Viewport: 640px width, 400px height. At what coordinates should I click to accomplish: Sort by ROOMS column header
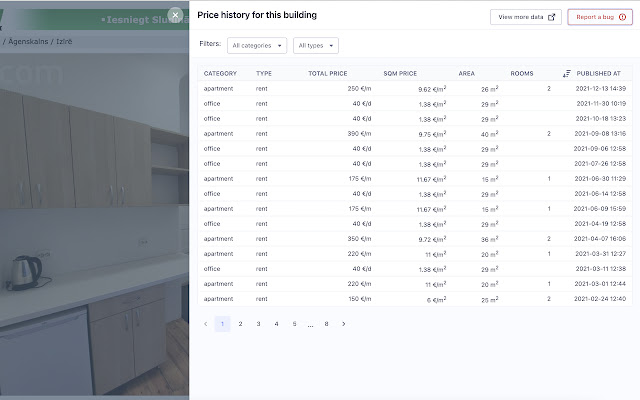click(x=522, y=73)
